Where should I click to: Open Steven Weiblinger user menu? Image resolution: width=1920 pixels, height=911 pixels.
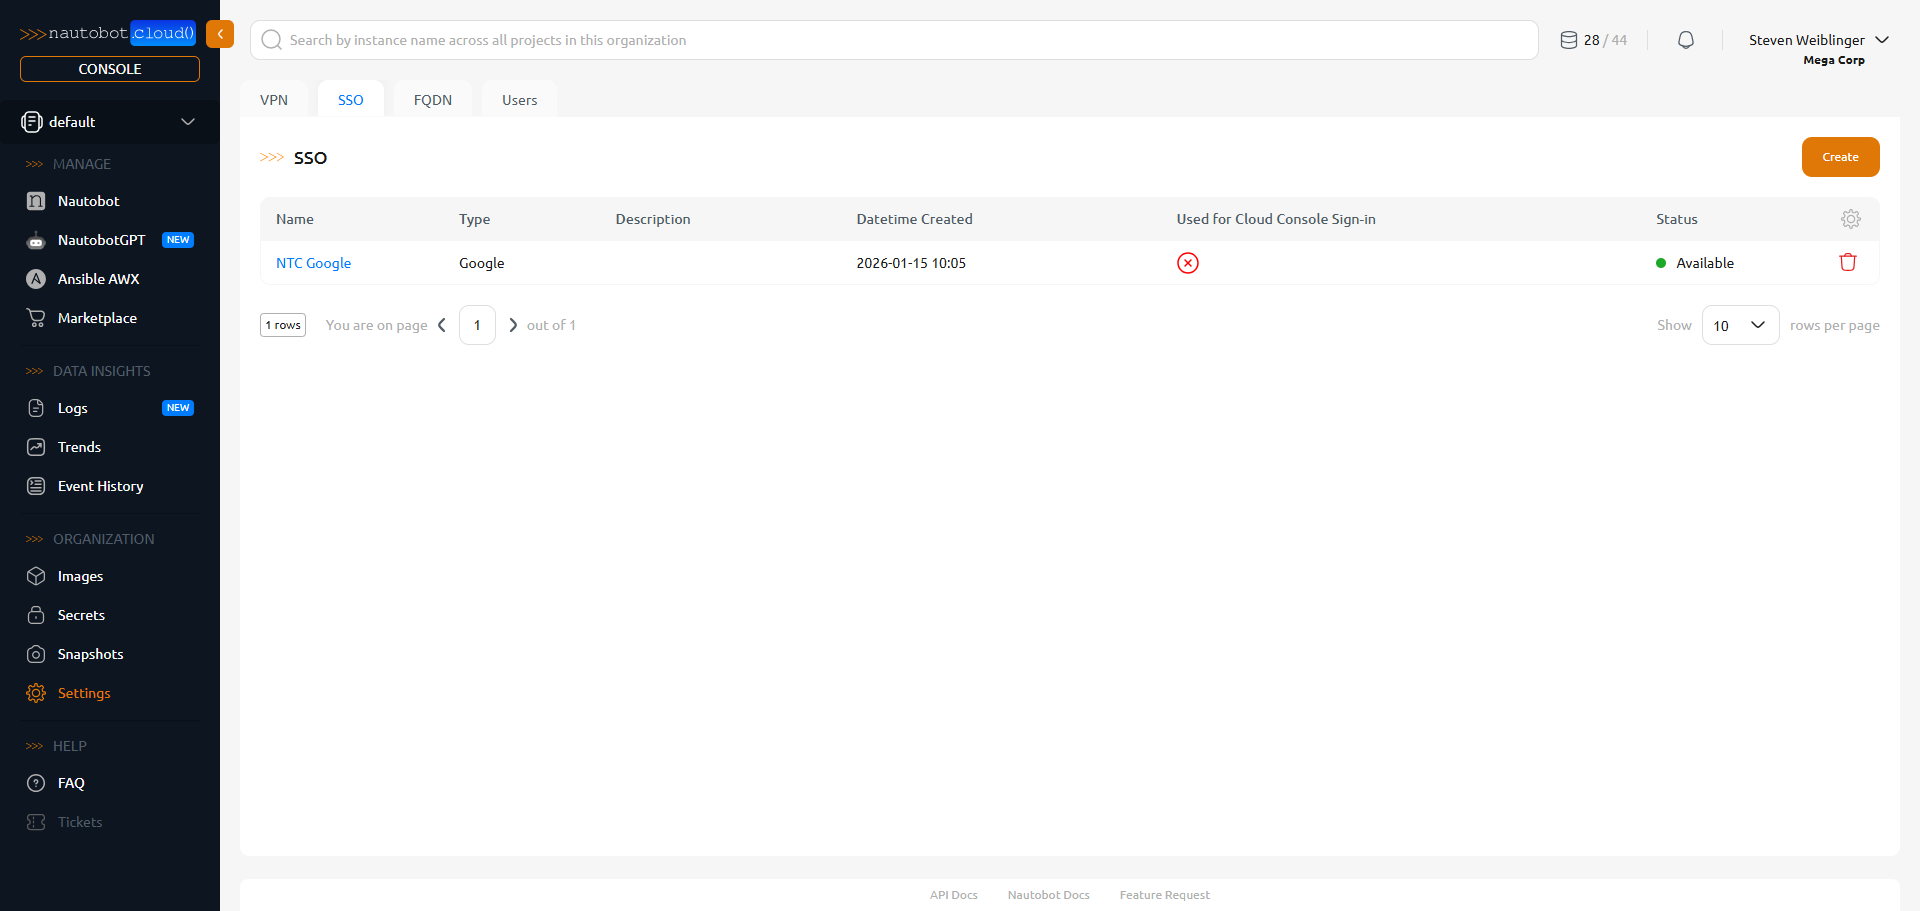click(x=1818, y=40)
